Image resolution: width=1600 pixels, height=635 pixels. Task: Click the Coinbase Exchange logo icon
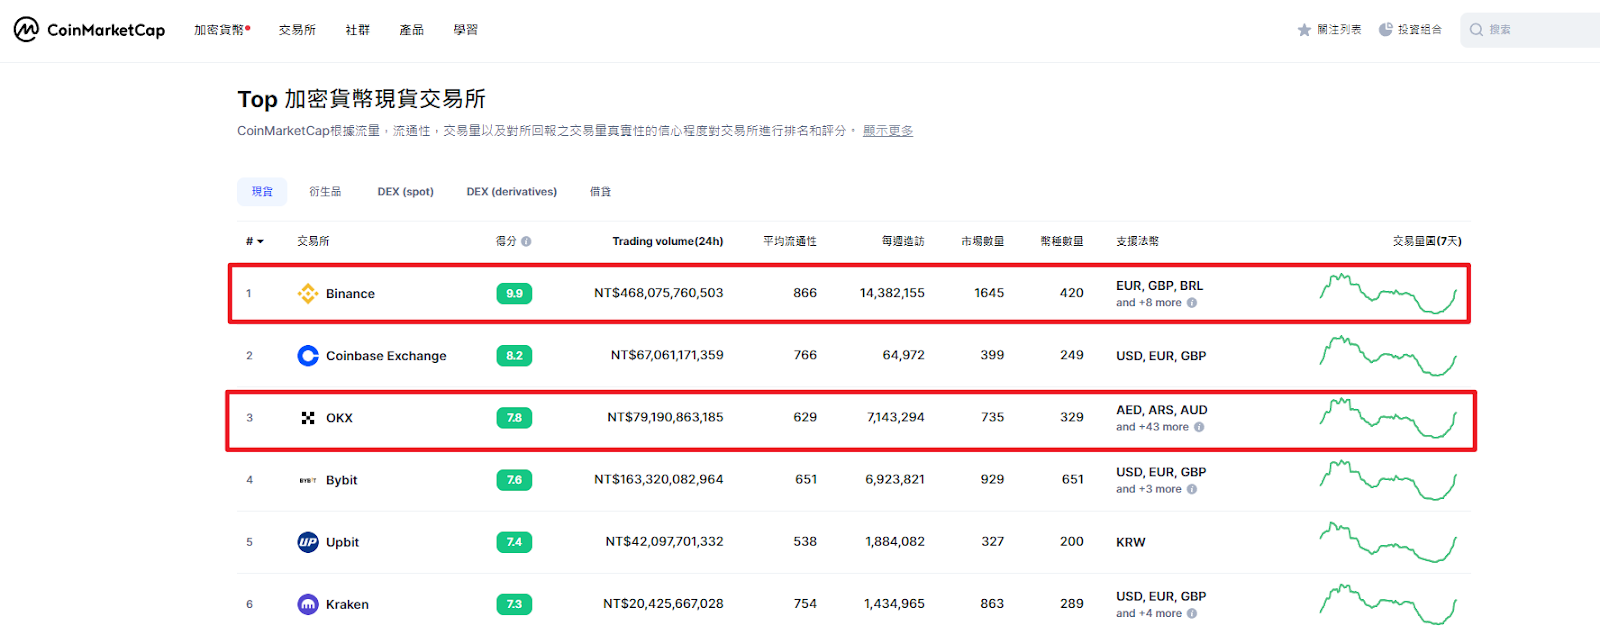[308, 356]
